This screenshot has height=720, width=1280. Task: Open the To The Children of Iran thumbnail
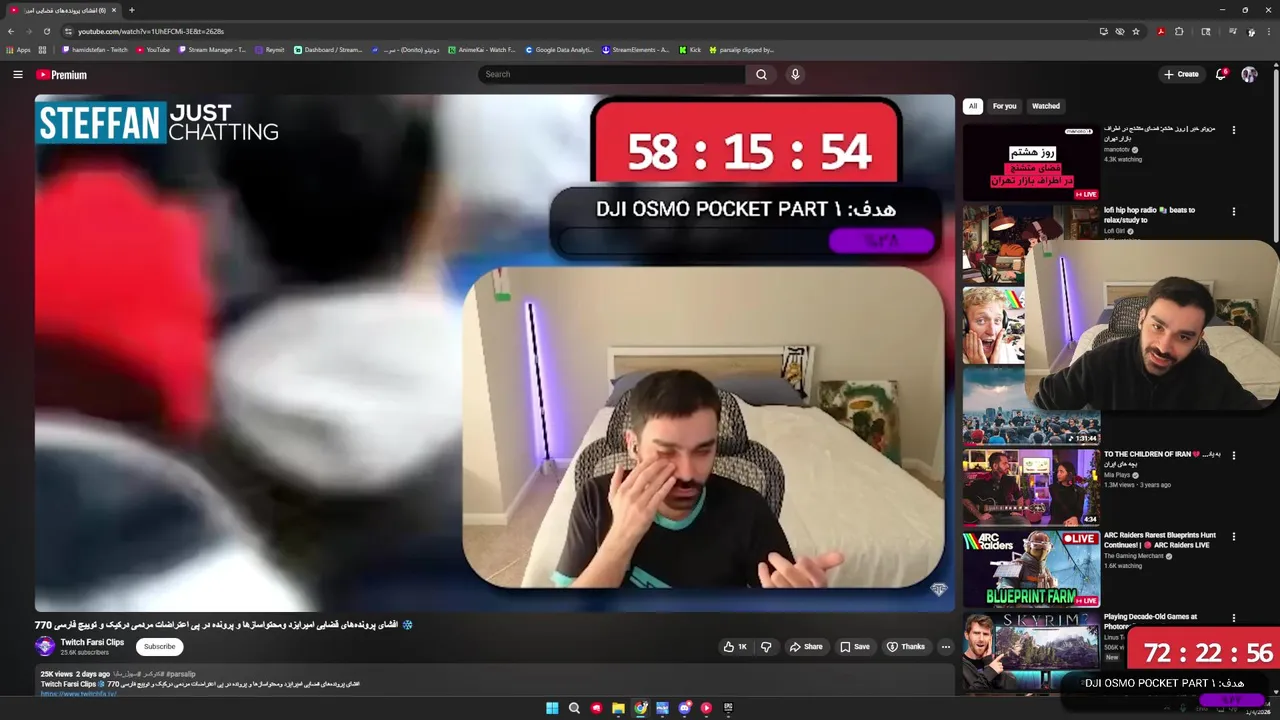(x=1031, y=487)
